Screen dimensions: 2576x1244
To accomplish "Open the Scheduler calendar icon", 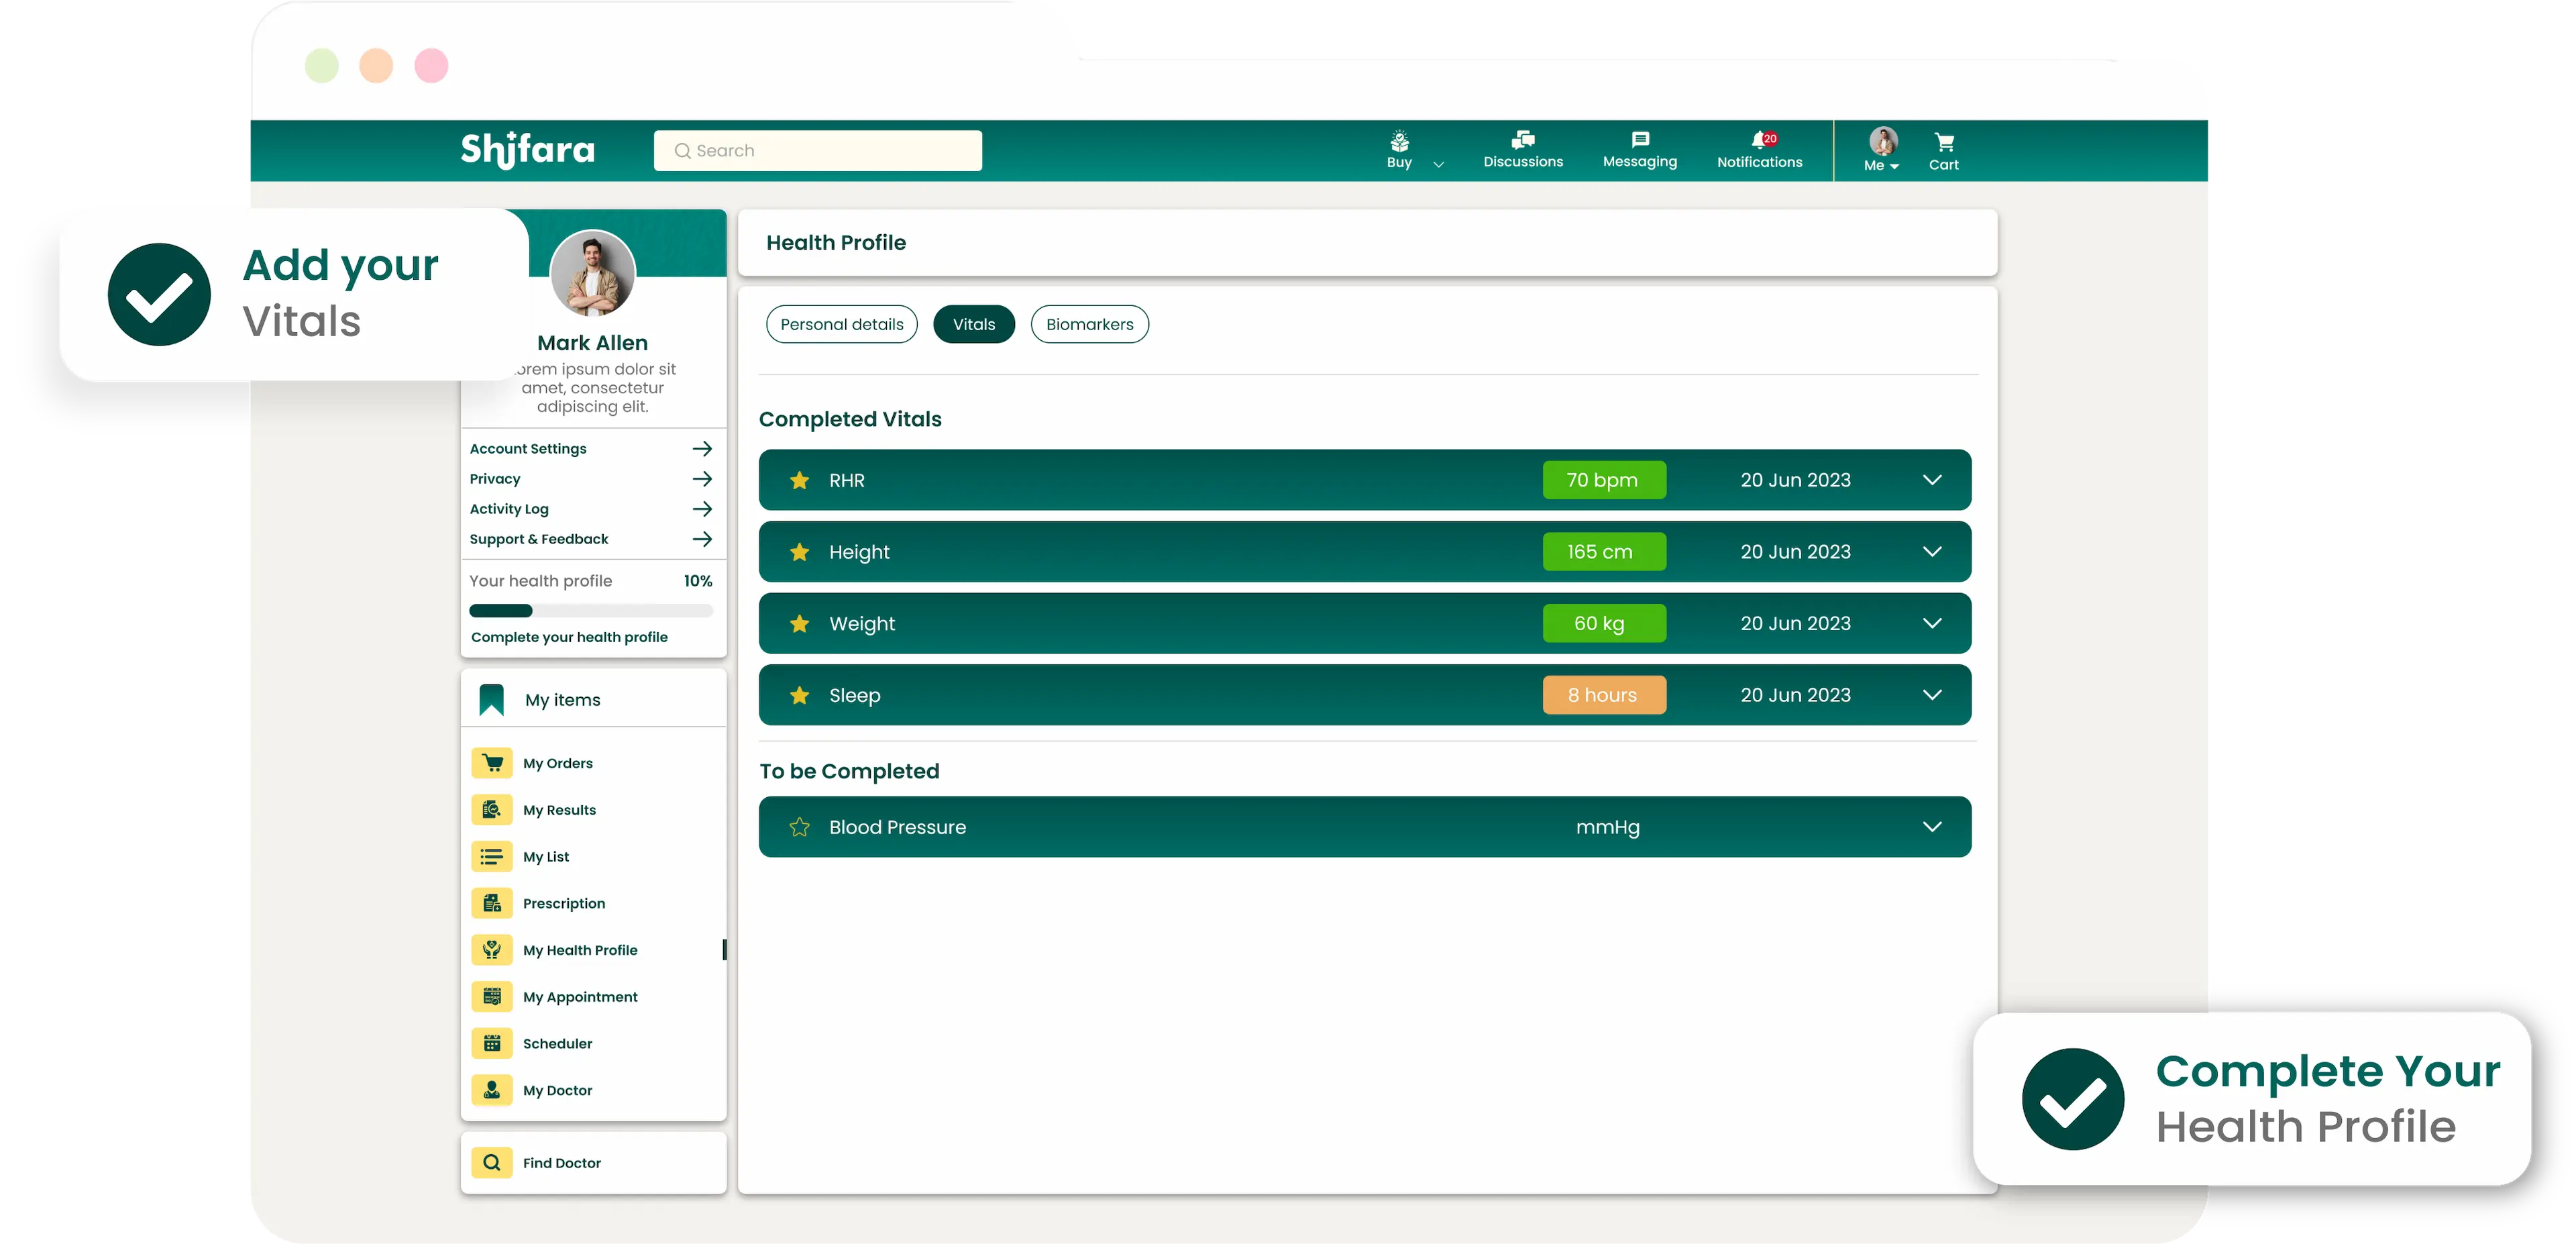I will click(492, 1043).
